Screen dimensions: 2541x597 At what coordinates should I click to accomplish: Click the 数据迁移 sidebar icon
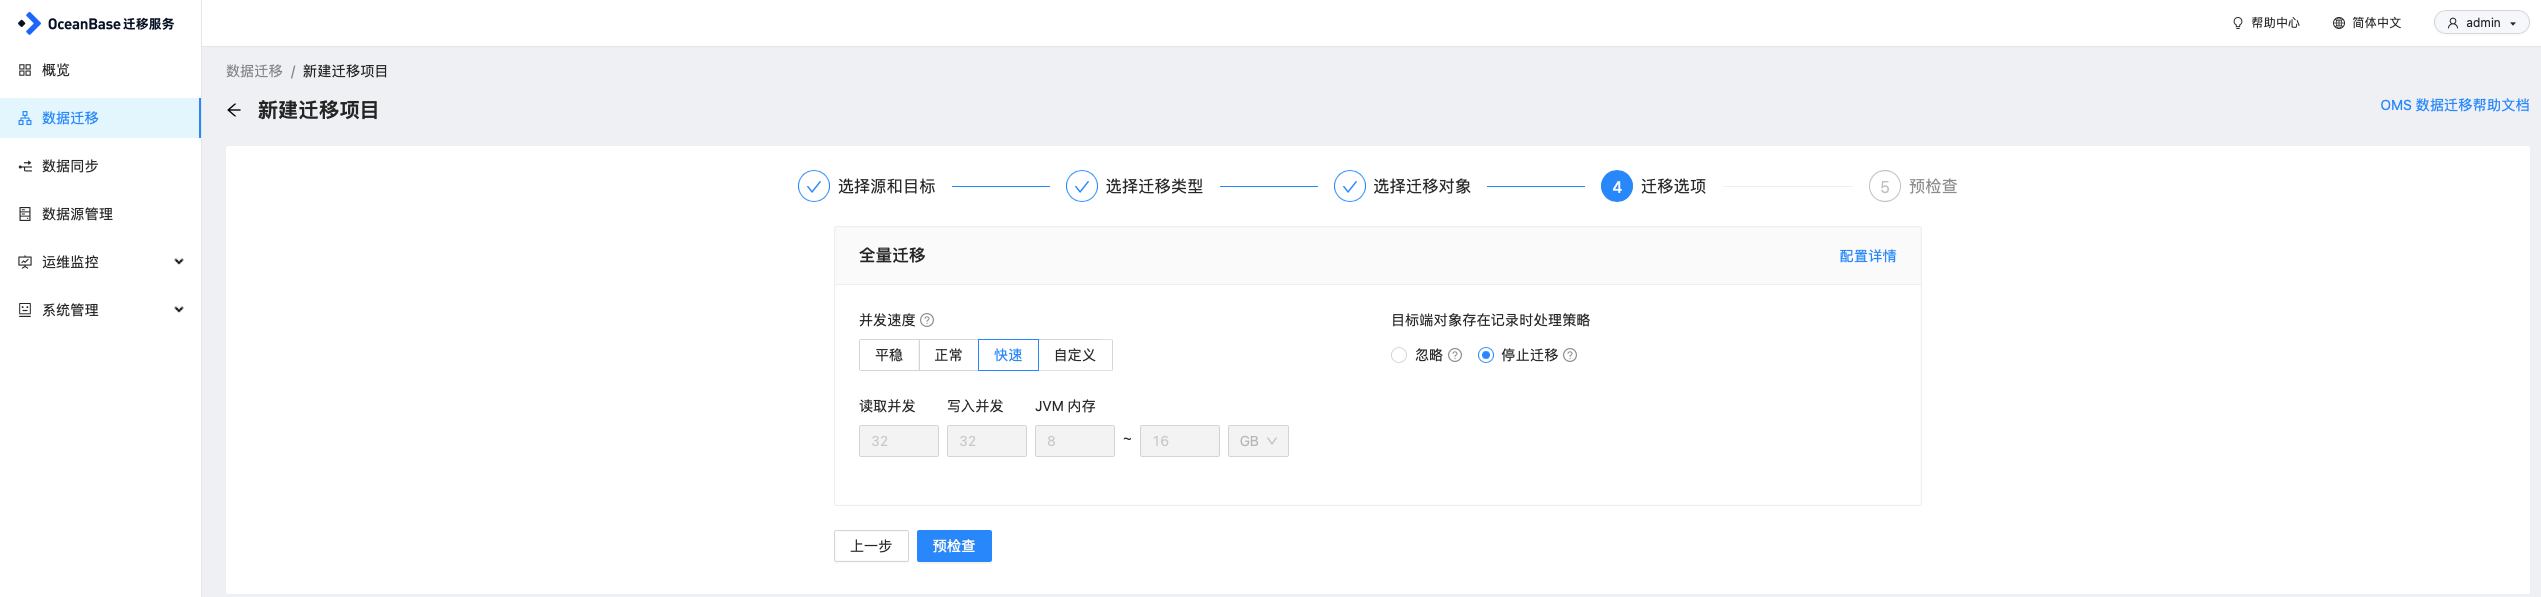coord(25,118)
